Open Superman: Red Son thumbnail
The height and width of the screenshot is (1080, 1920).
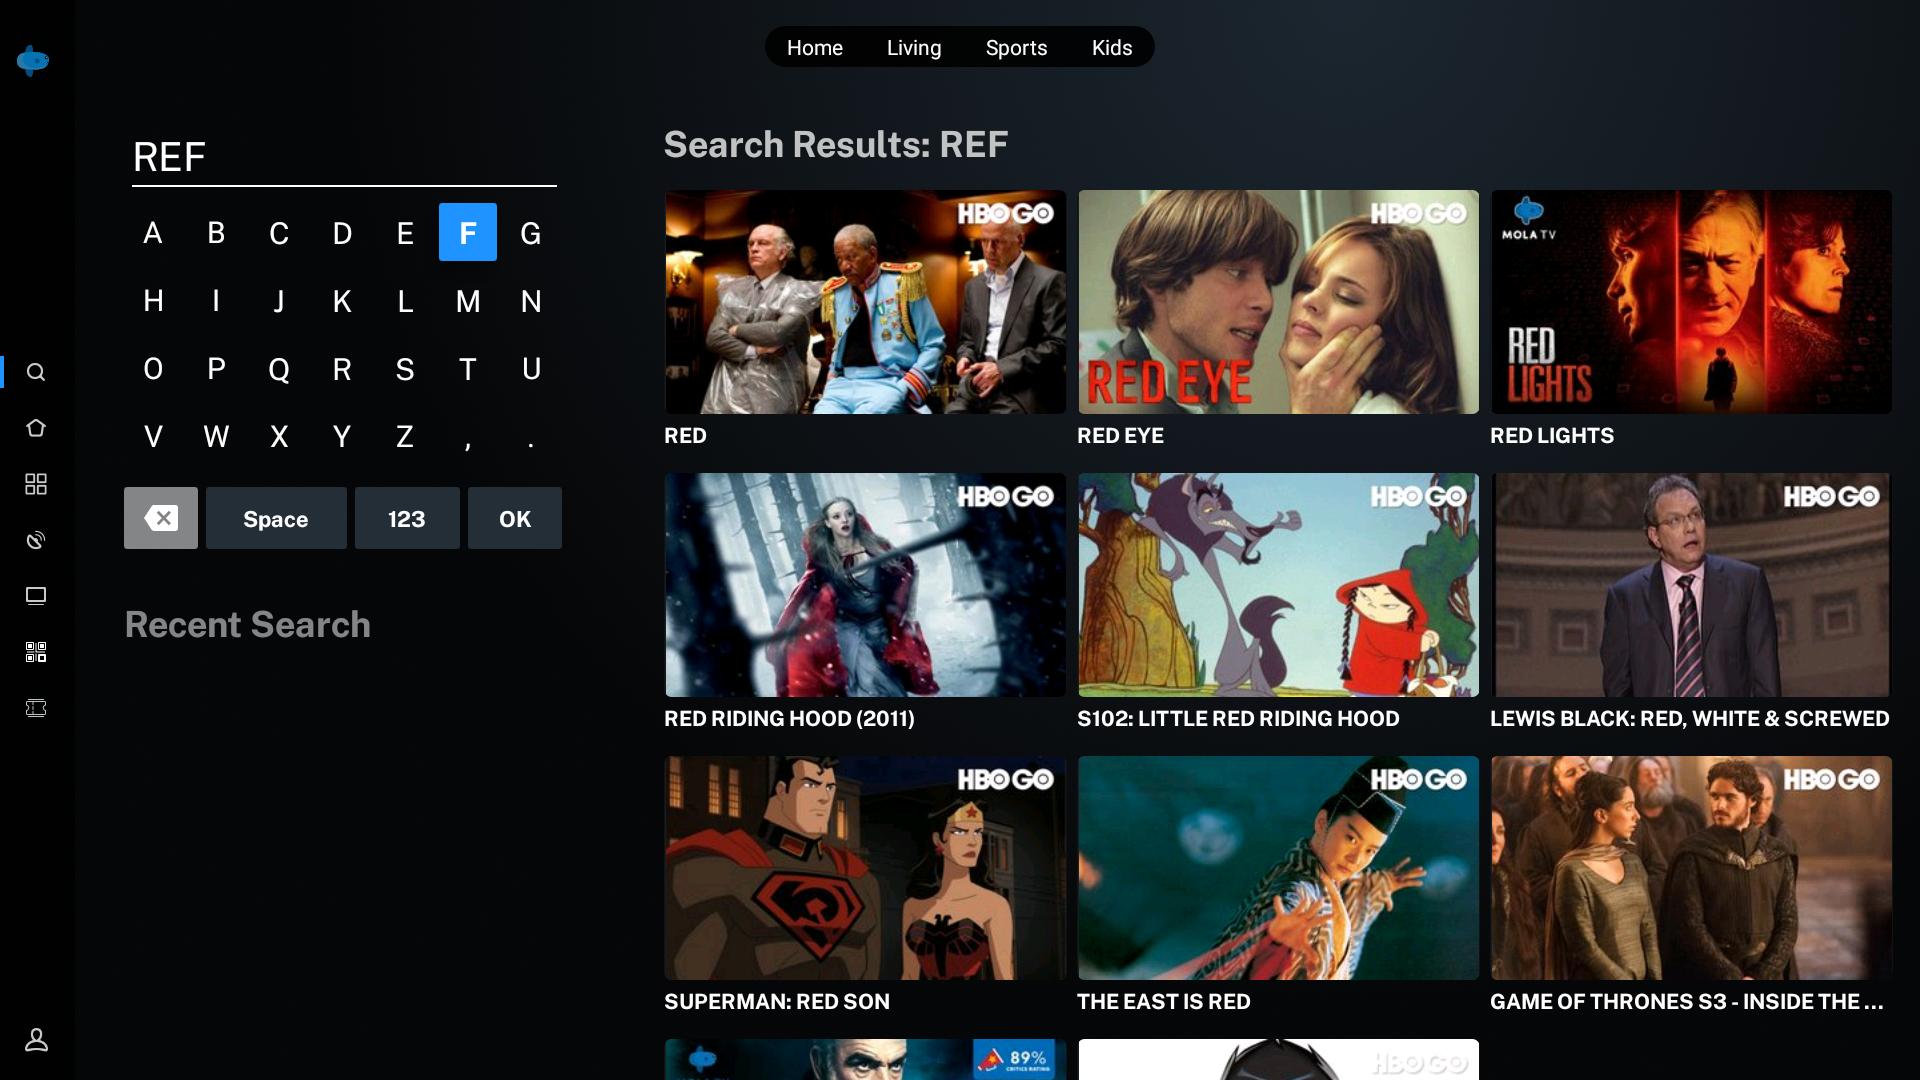pos(865,868)
